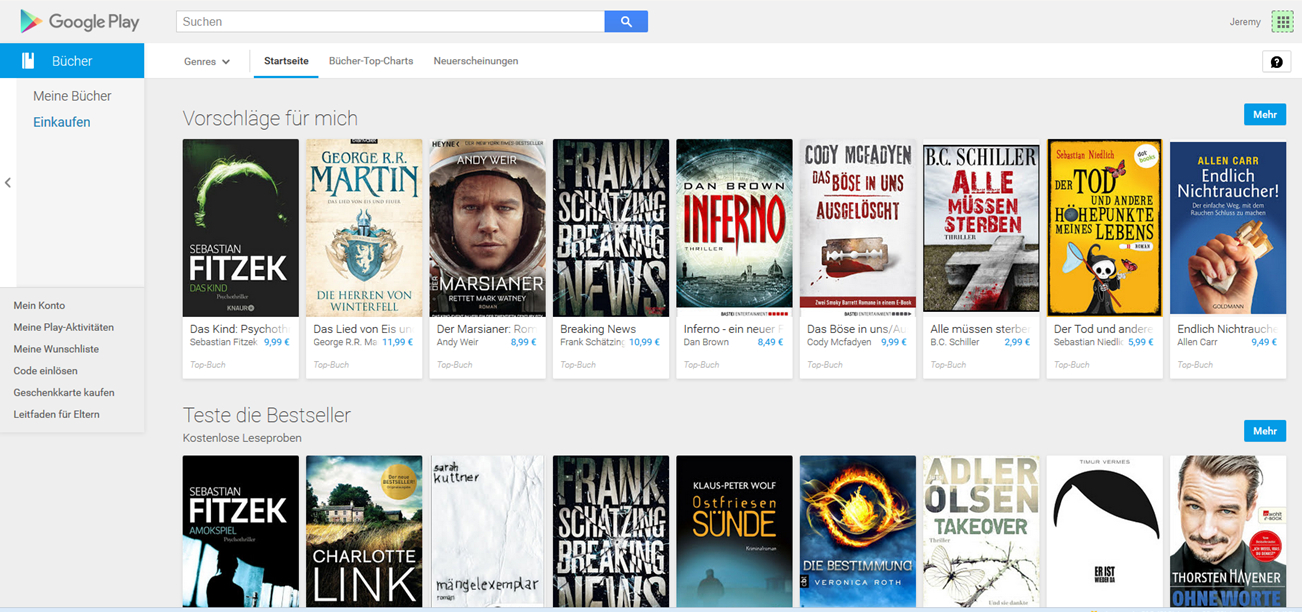Click the blue search magnifier button

coord(626,21)
